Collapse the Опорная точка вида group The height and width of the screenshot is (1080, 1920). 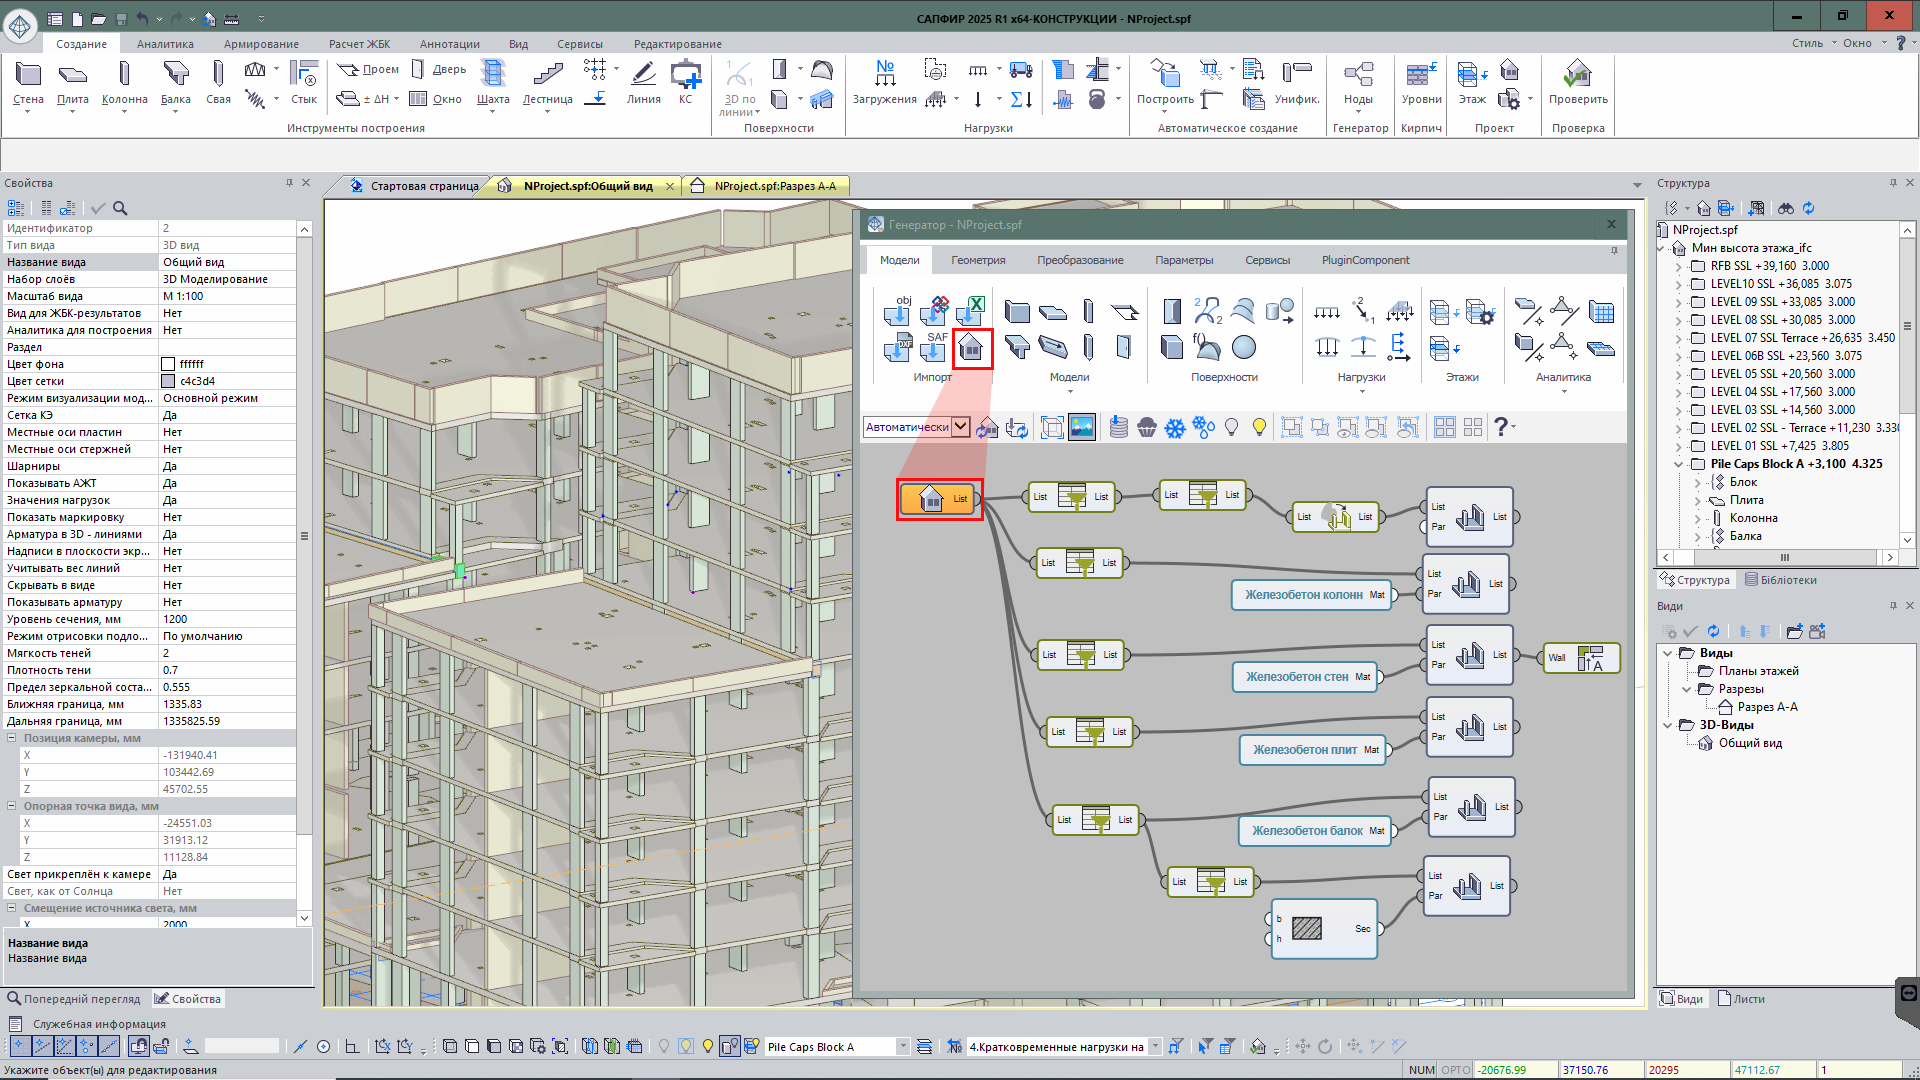click(12, 806)
